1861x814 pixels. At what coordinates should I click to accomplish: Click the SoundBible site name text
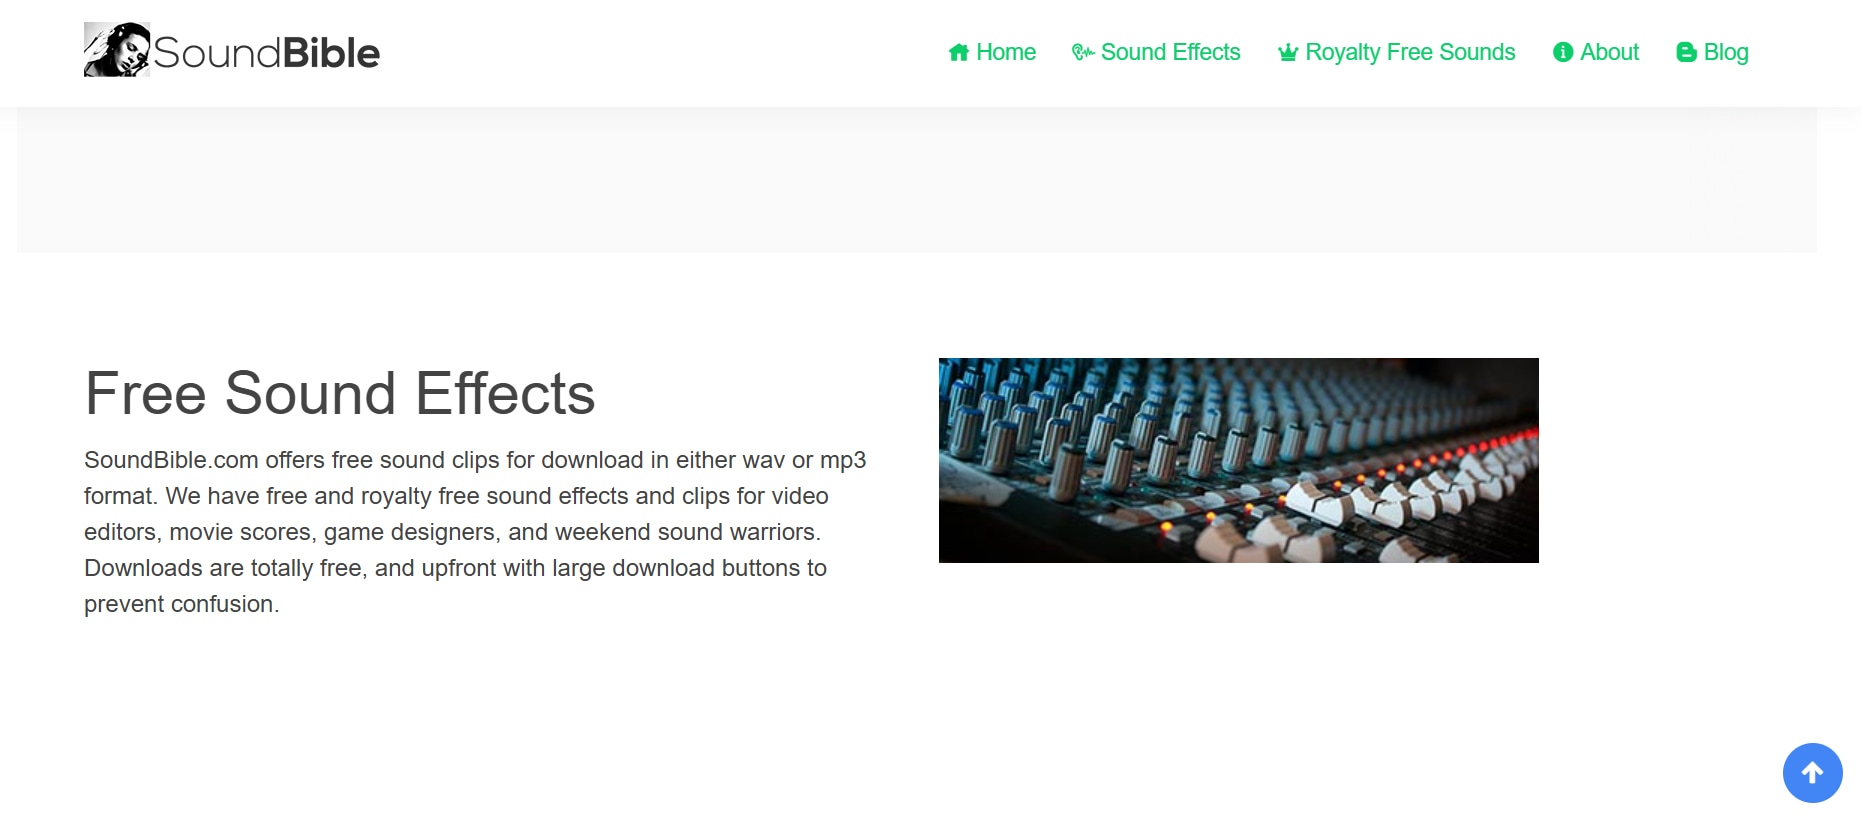[266, 53]
